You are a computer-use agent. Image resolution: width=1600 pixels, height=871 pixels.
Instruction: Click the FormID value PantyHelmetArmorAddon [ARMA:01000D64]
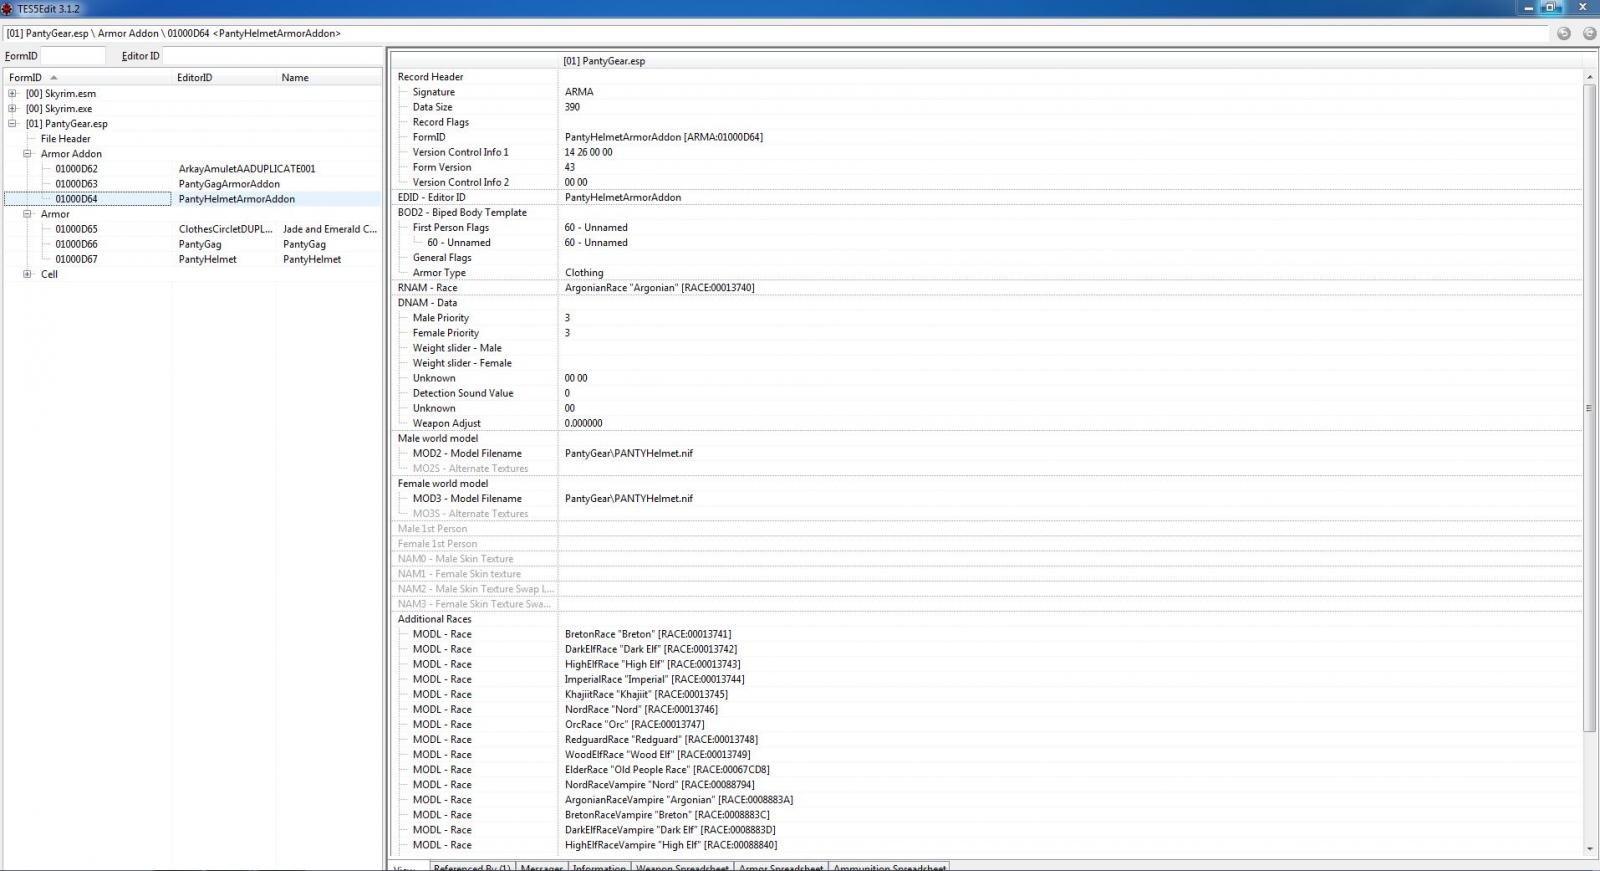(x=663, y=137)
